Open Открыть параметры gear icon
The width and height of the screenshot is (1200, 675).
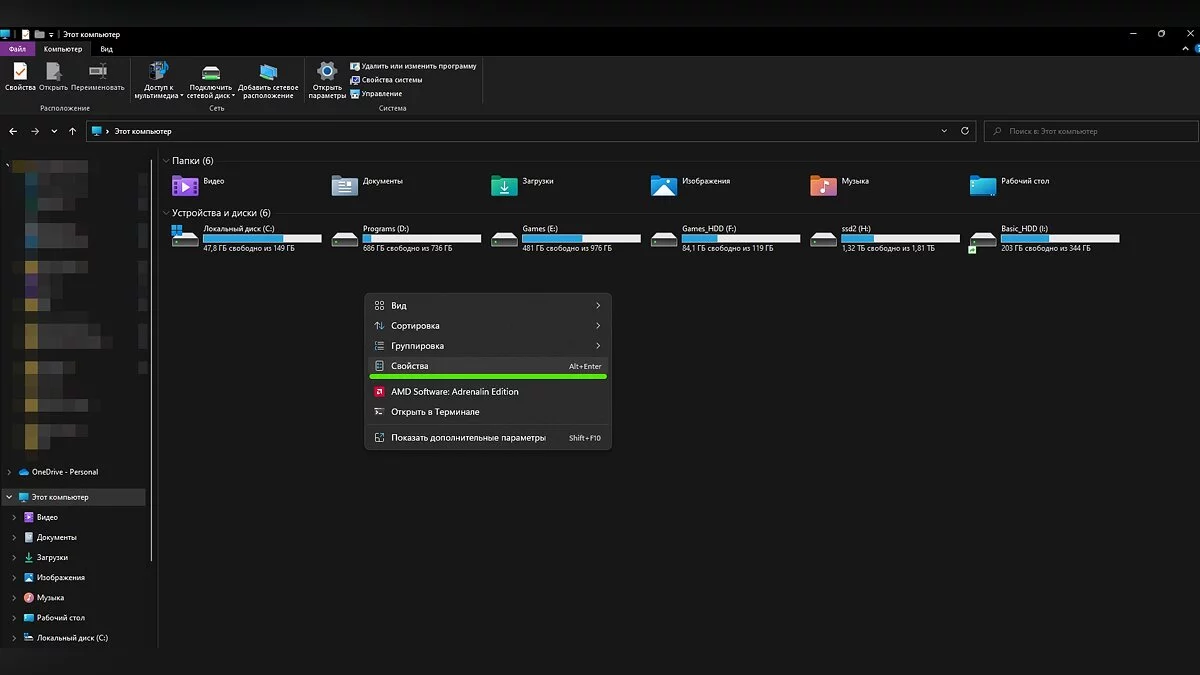pos(327,72)
